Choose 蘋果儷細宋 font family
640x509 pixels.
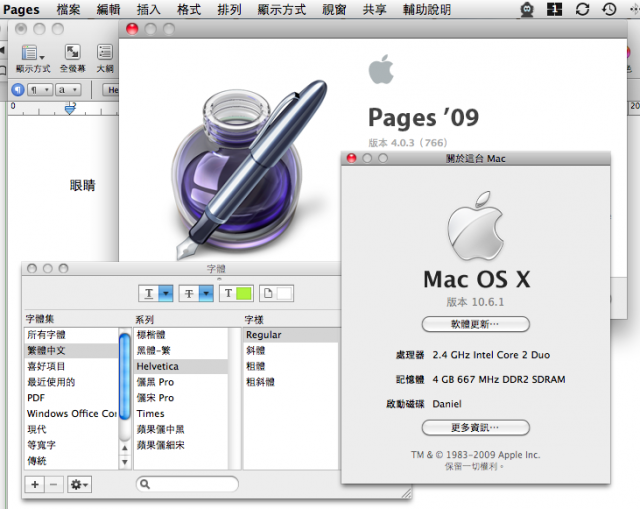(181, 445)
